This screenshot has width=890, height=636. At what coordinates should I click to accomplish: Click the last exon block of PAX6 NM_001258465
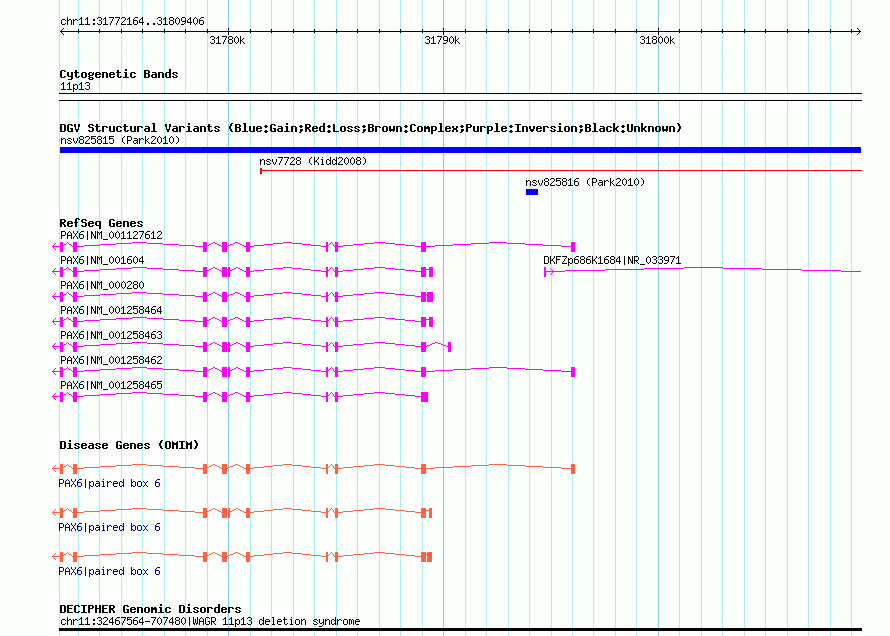425,397
